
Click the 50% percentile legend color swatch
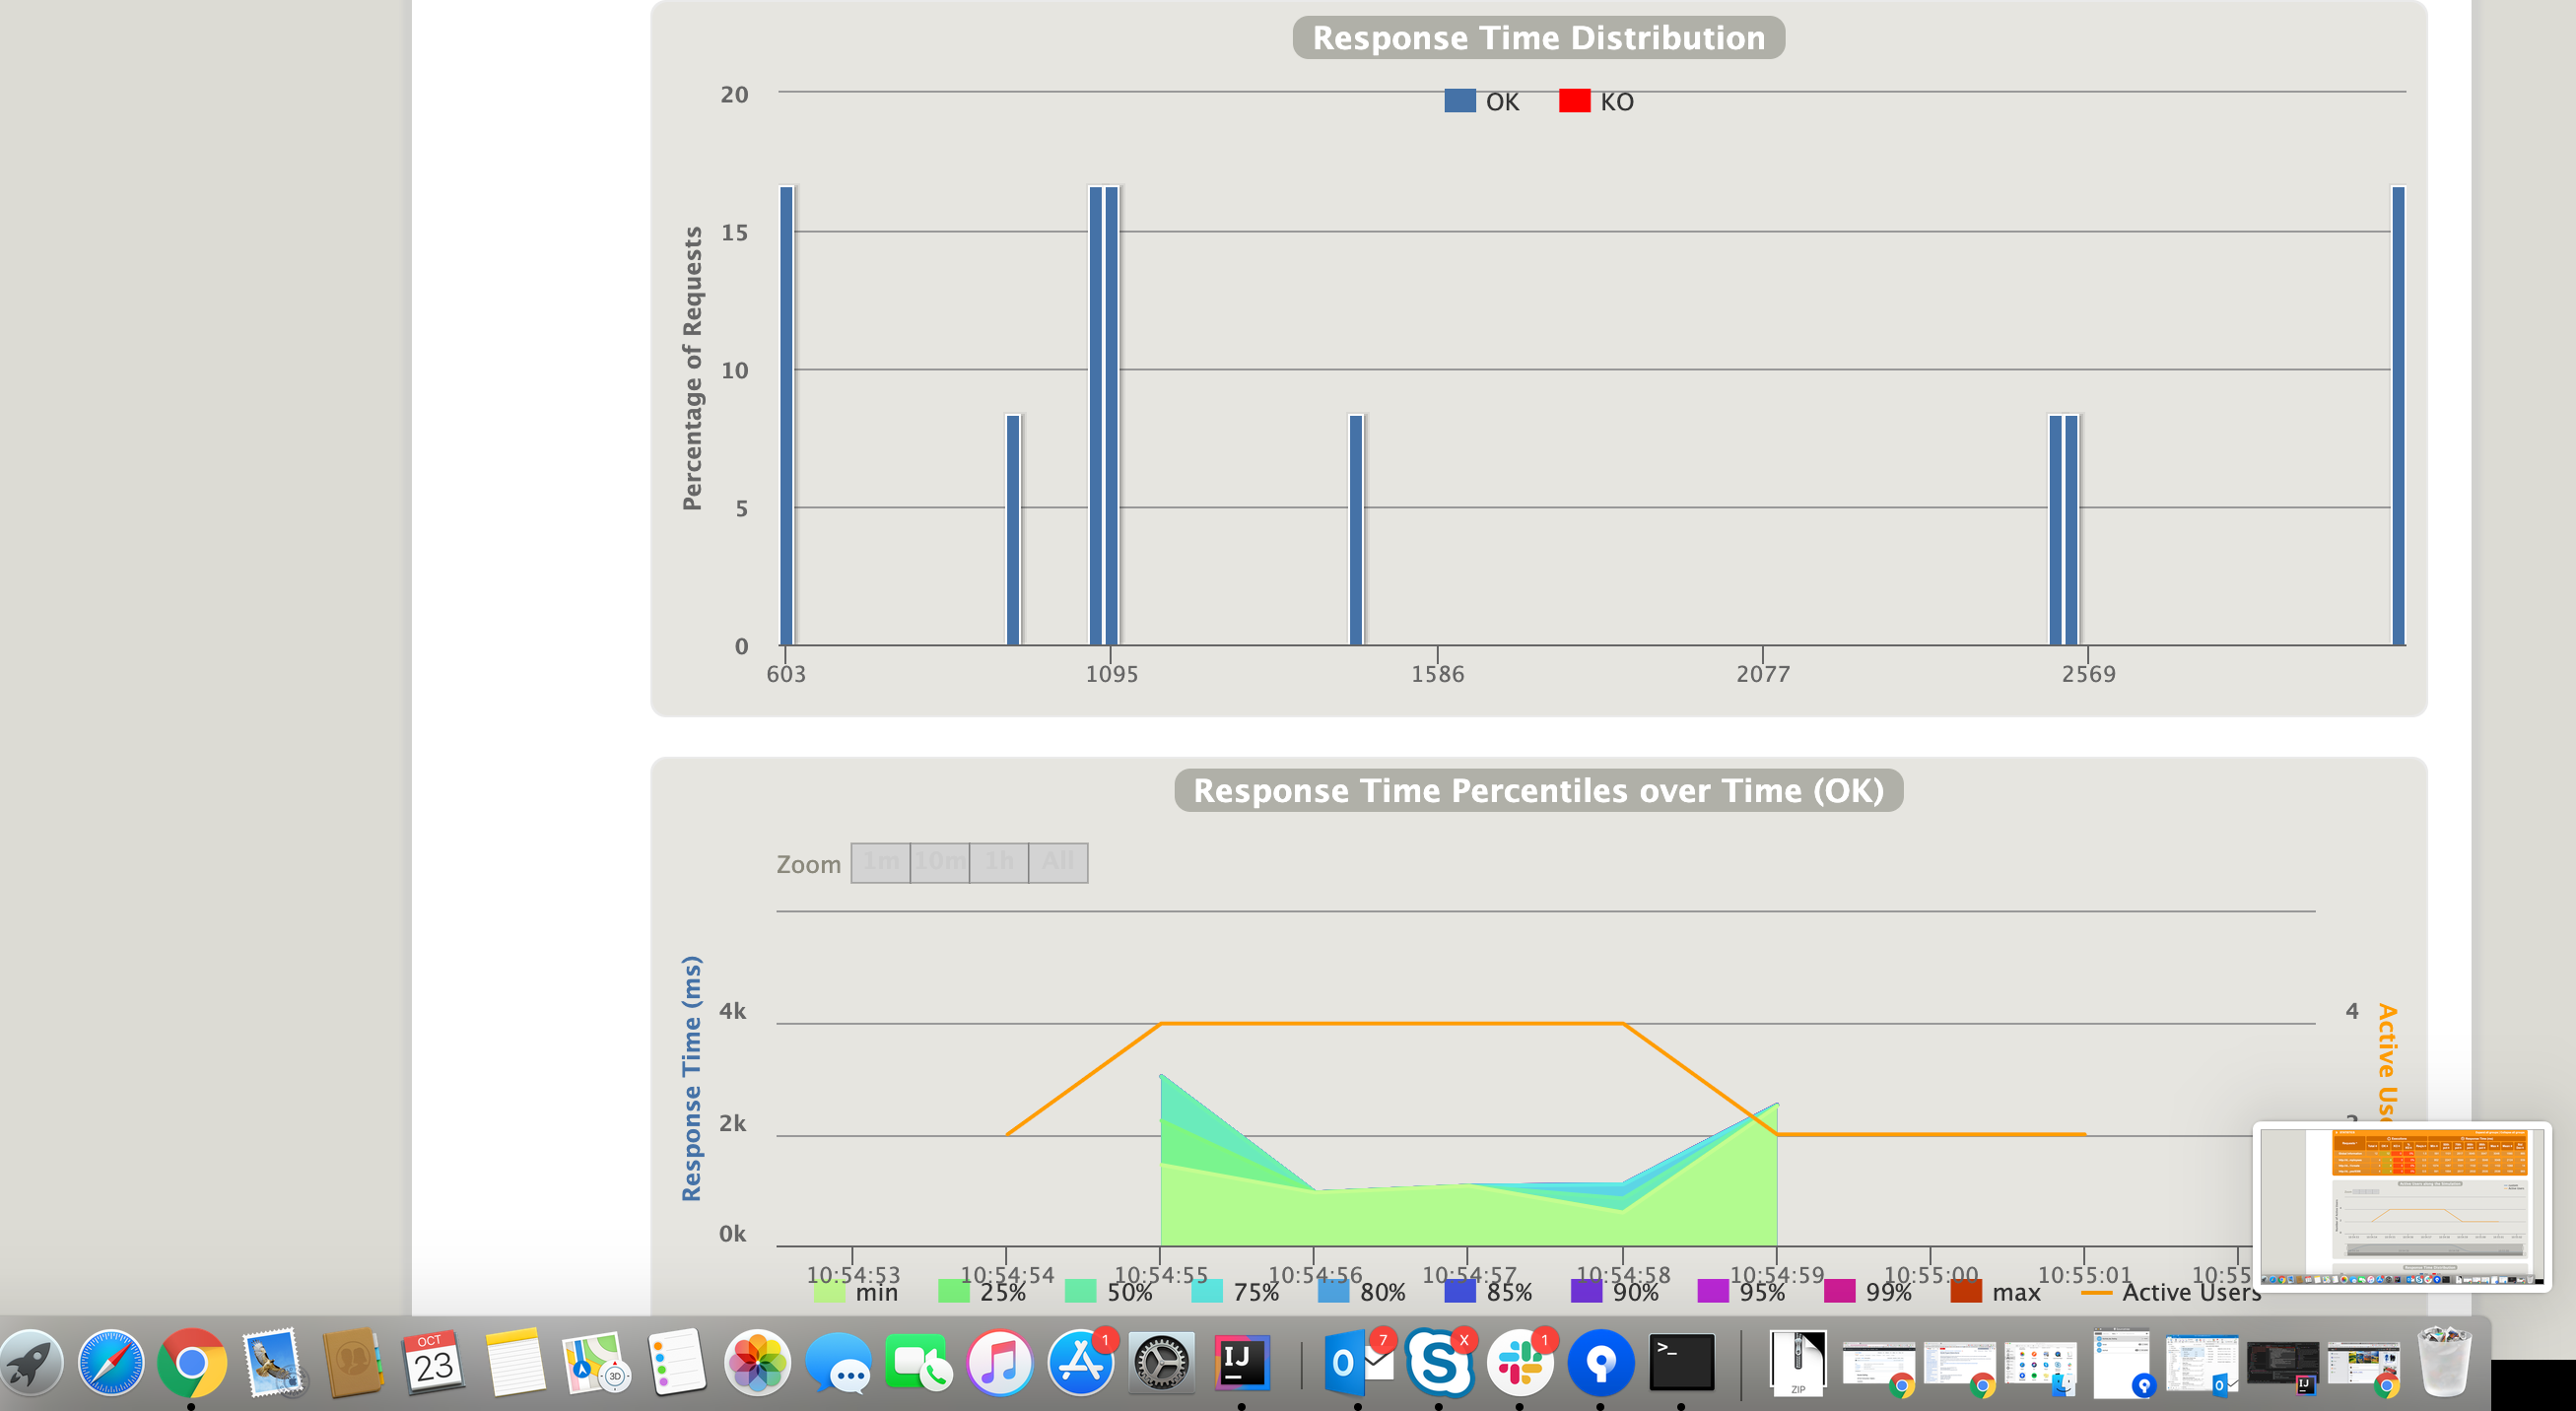(1080, 1292)
